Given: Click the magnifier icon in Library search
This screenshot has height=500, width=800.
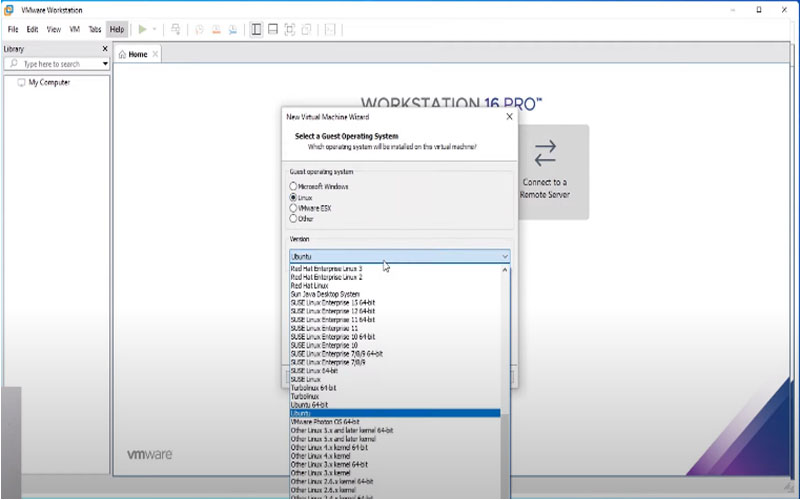Looking at the screenshot, I should [14, 63].
